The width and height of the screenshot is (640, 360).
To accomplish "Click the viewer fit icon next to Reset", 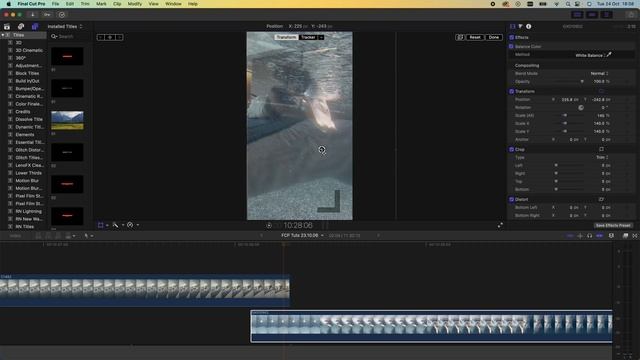I will [x=460, y=37].
